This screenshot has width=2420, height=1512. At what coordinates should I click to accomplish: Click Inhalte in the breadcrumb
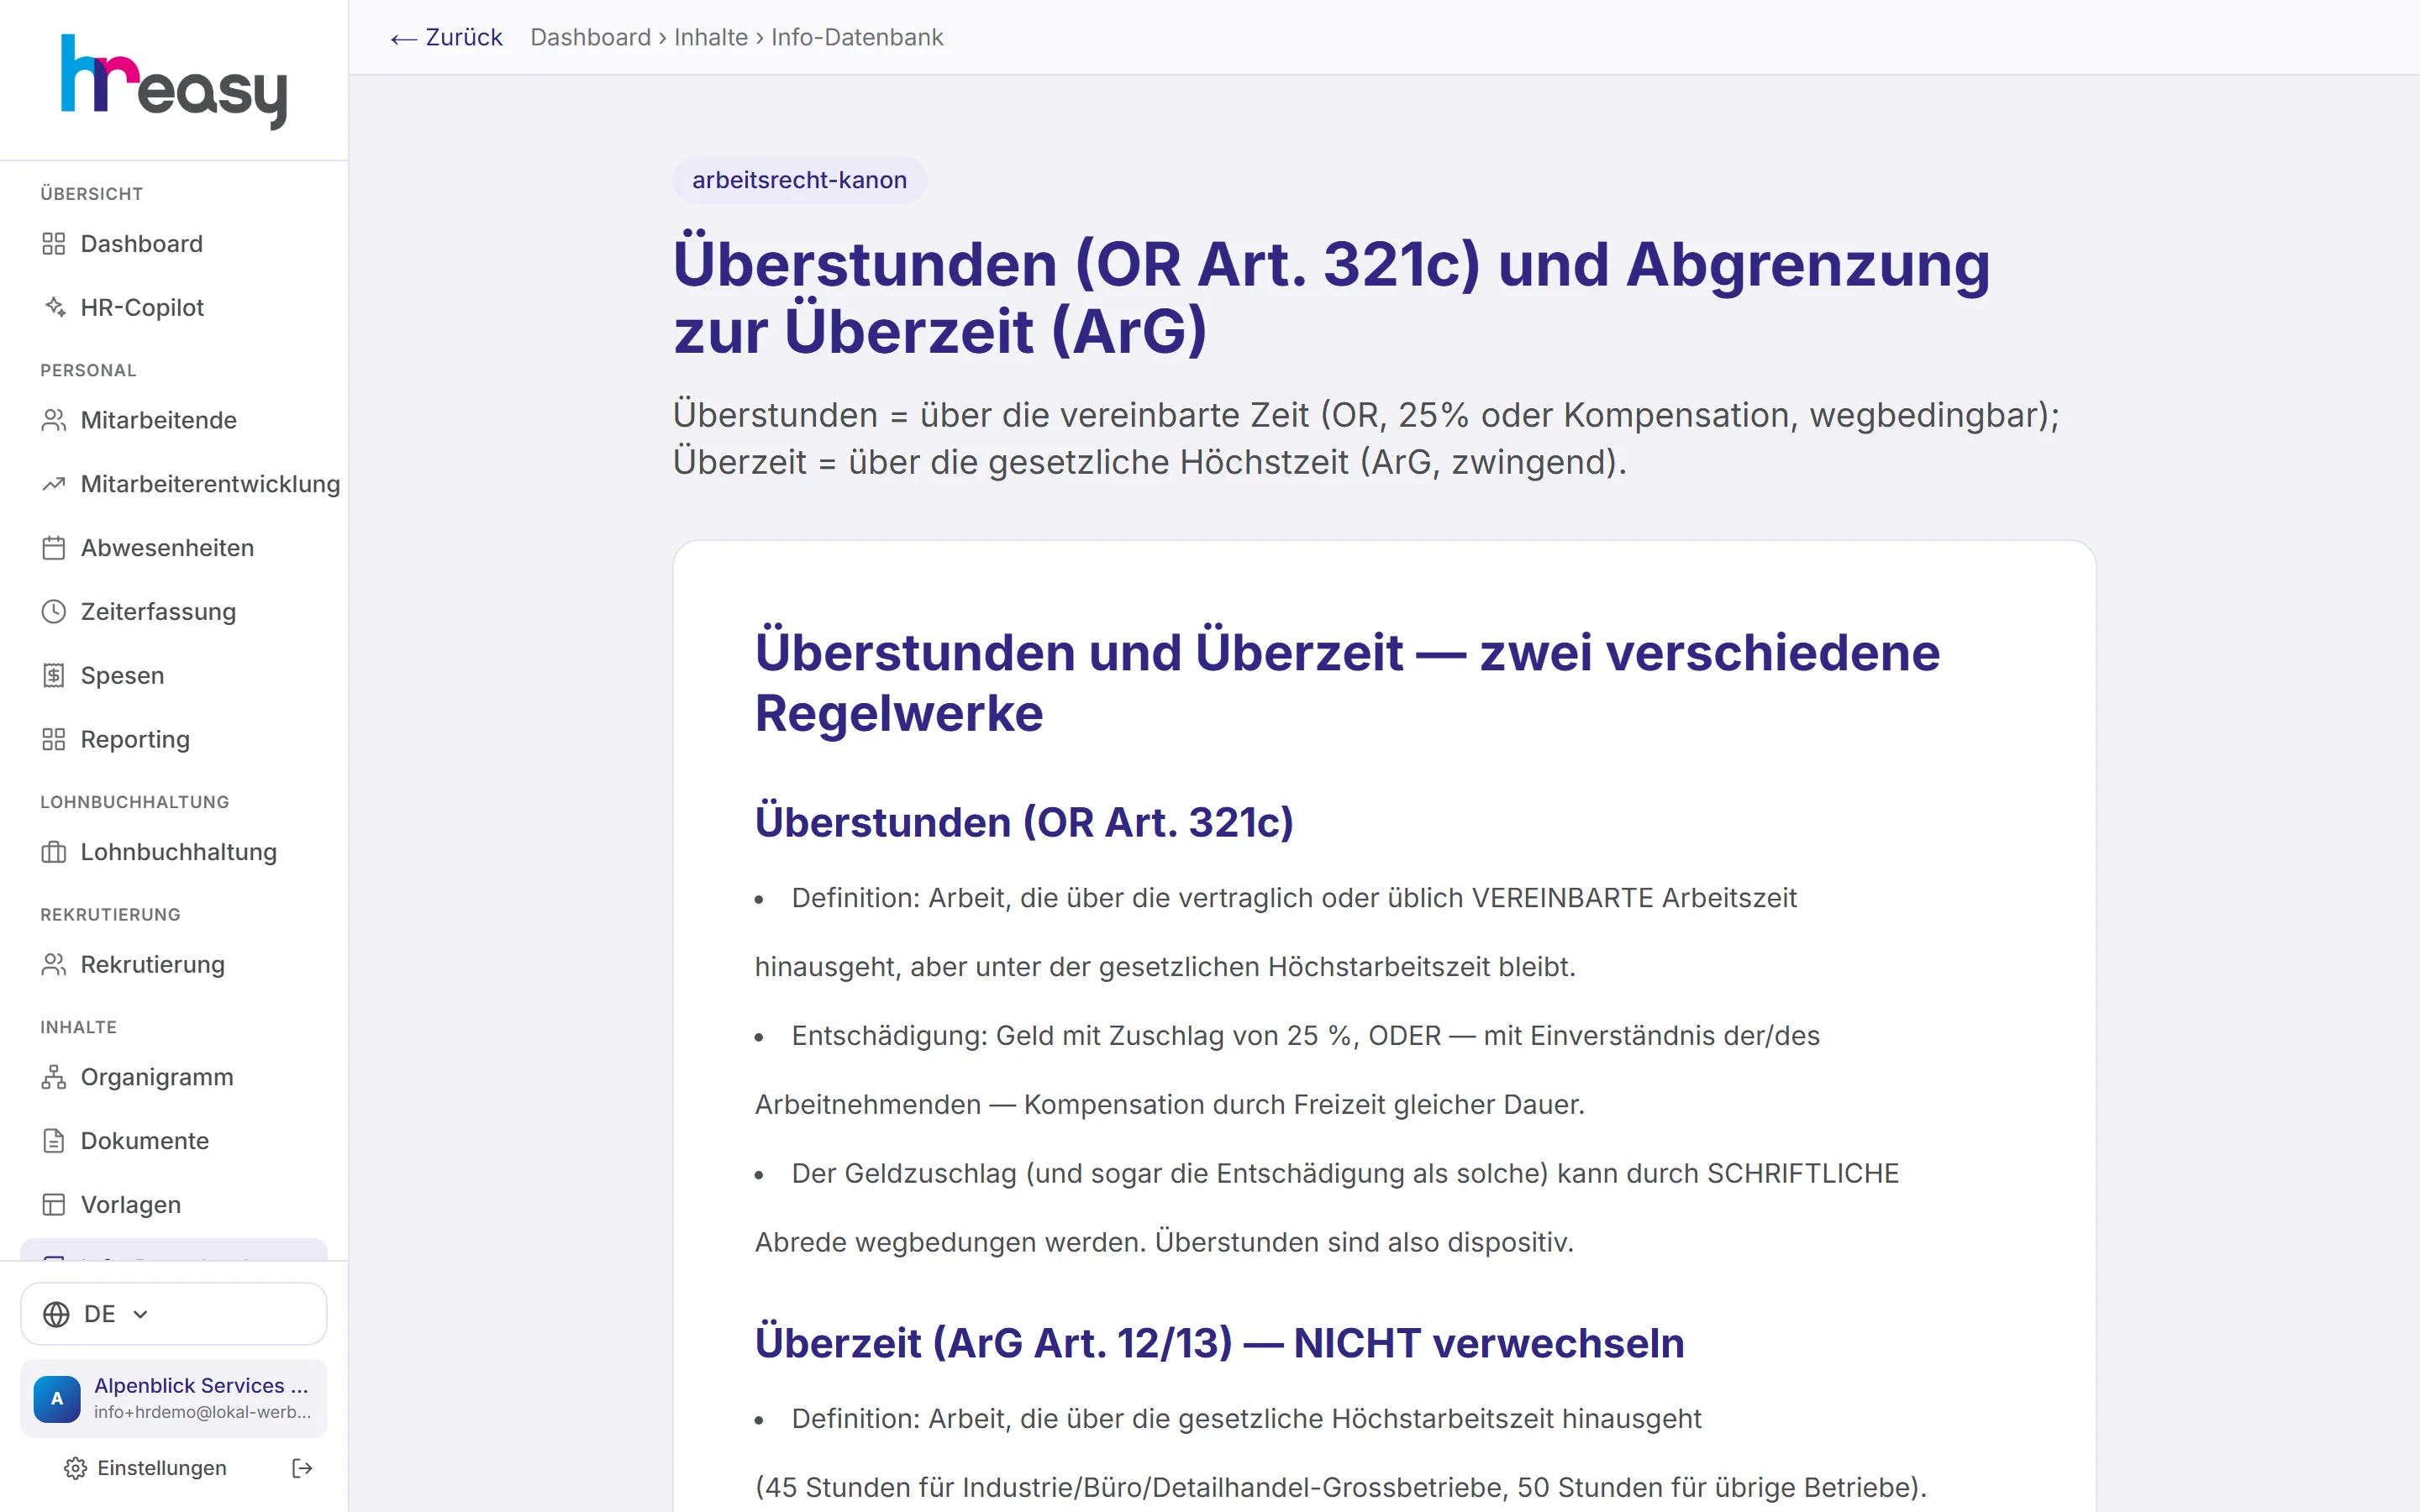tap(711, 37)
